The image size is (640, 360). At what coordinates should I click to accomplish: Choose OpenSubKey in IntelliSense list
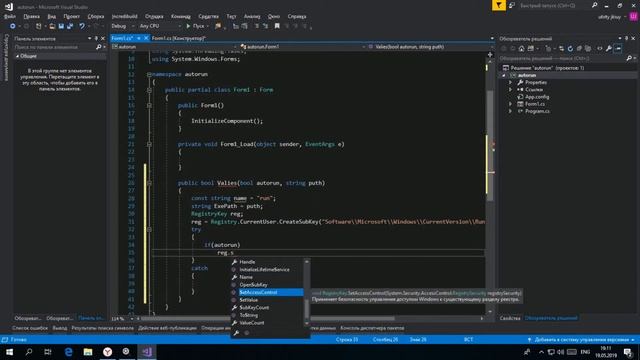pyautogui.click(x=267, y=284)
